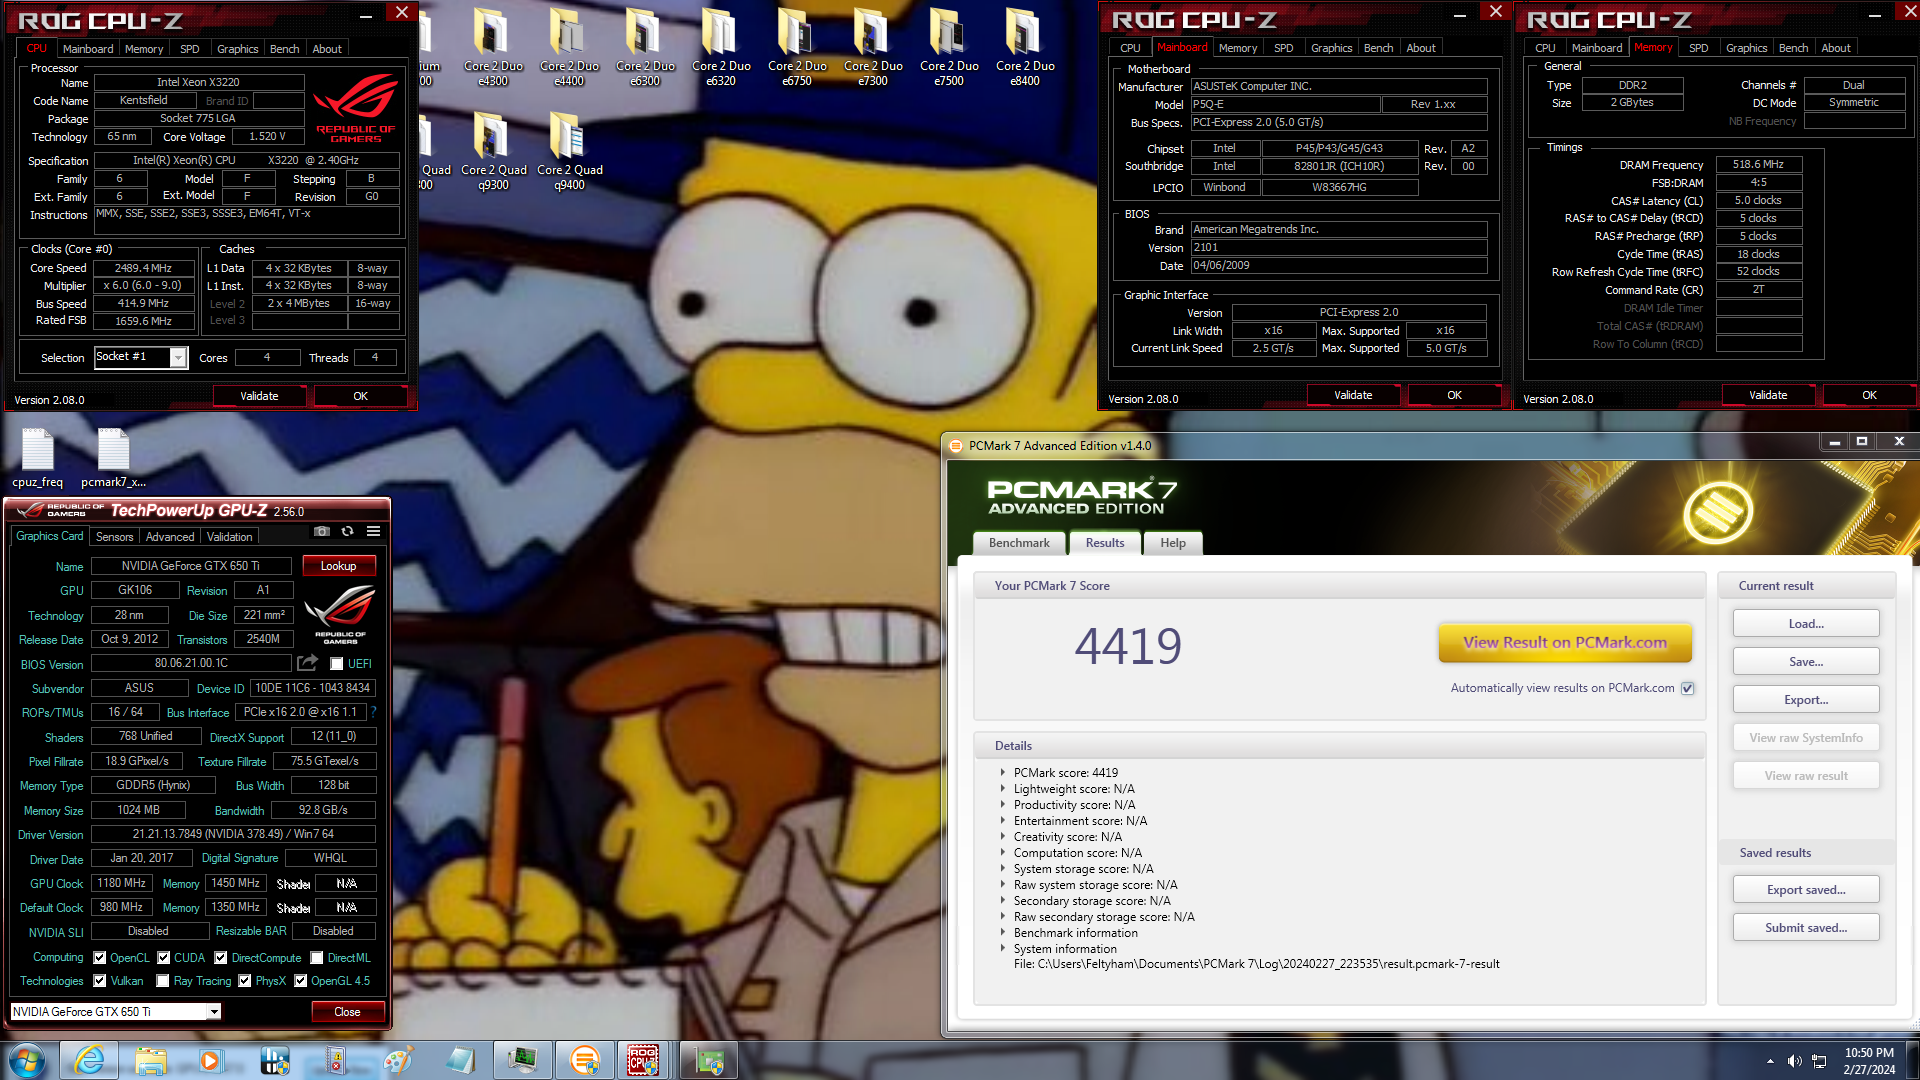Open the Core 2 Duo e7300 folder
The width and height of the screenshot is (1920, 1080).
[x=872, y=46]
